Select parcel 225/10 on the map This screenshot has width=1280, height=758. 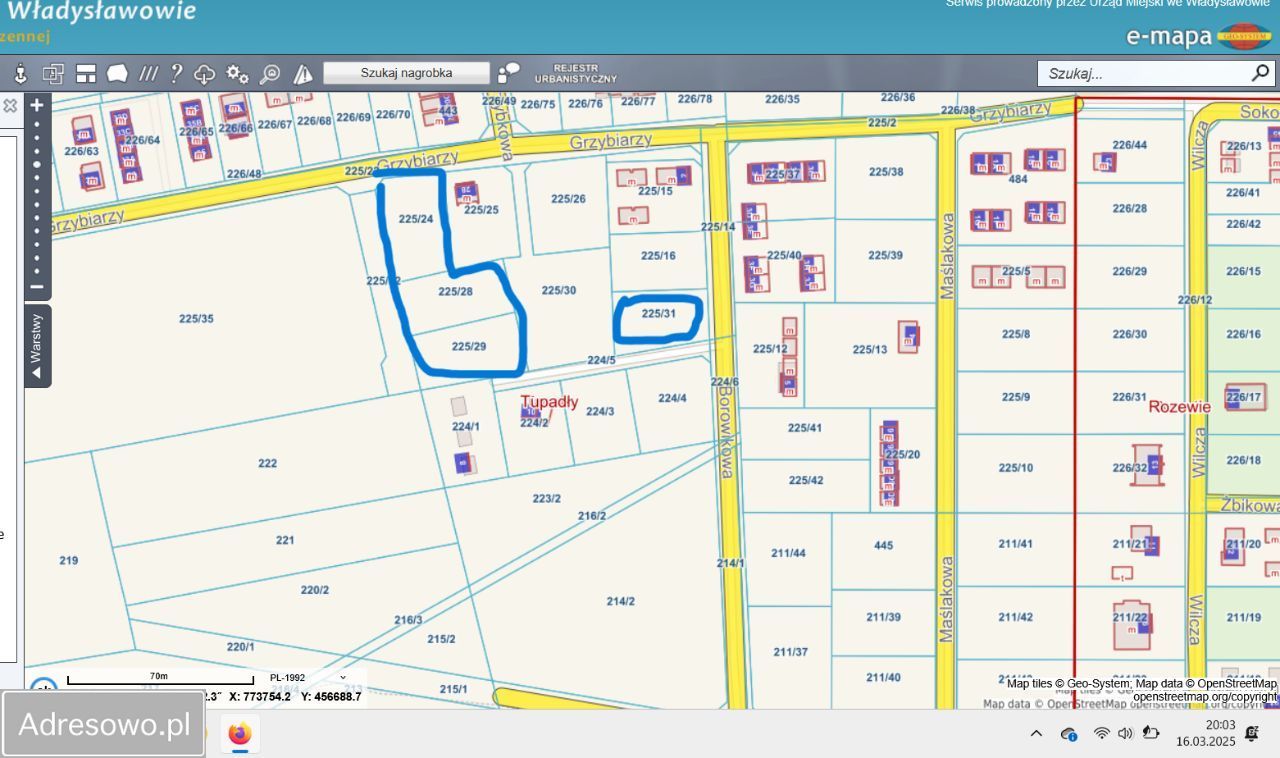[x=1015, y=467]
